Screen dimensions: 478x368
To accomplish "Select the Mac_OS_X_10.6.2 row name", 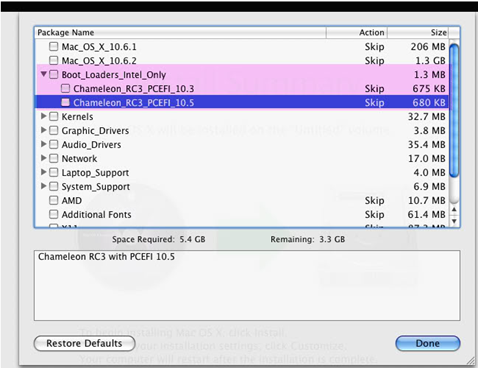I will point(99,61).
